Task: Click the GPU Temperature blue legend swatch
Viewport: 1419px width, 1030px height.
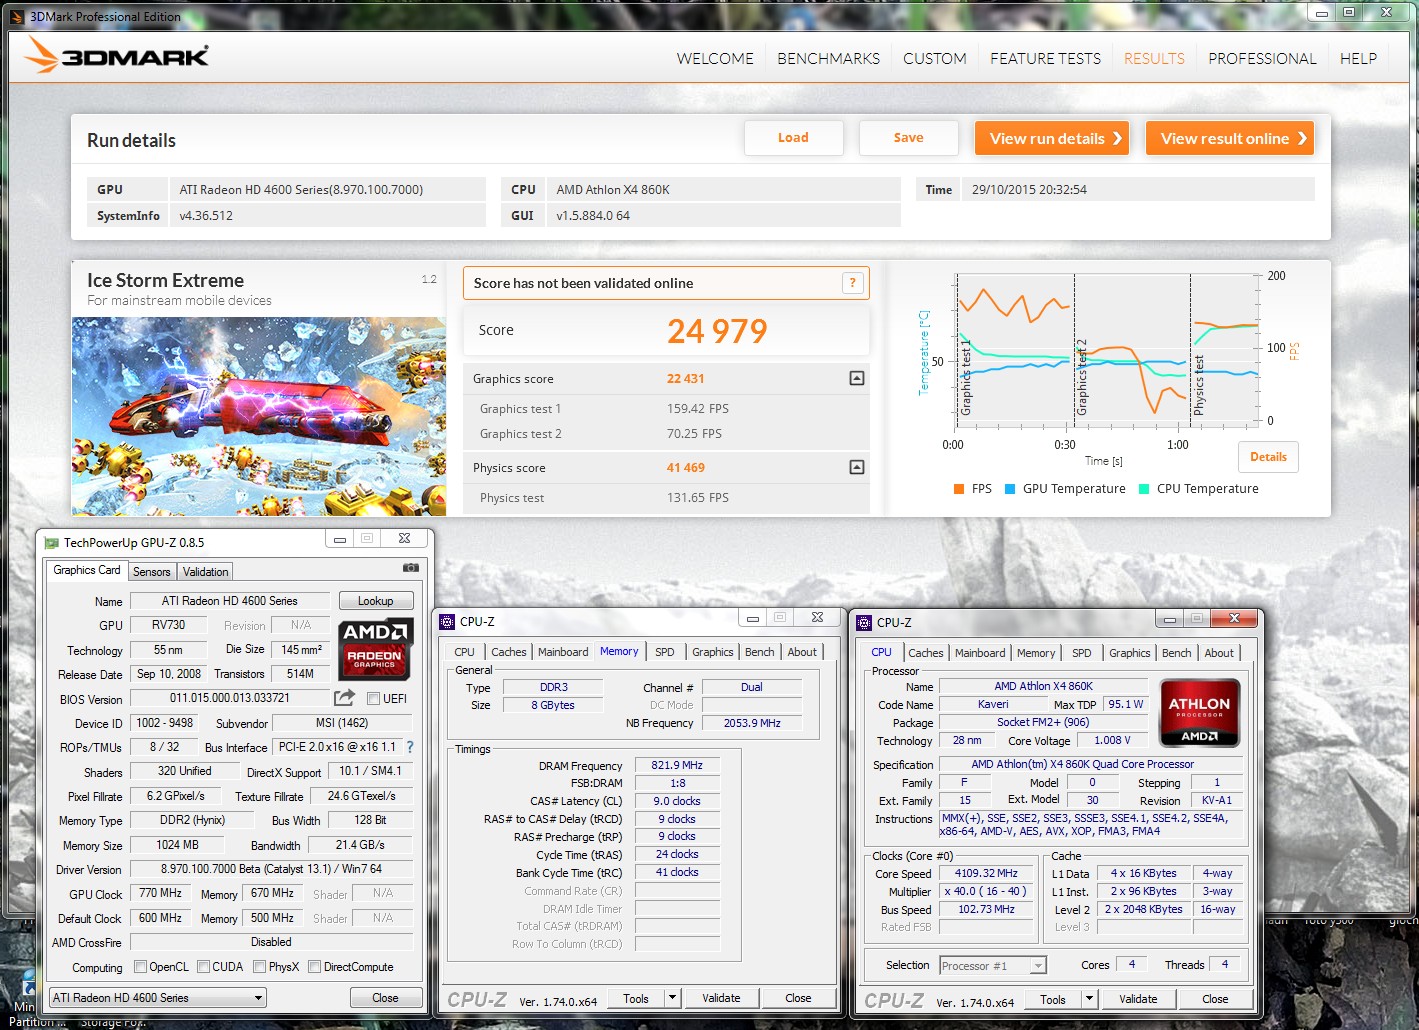Action: pos(1010,489)
